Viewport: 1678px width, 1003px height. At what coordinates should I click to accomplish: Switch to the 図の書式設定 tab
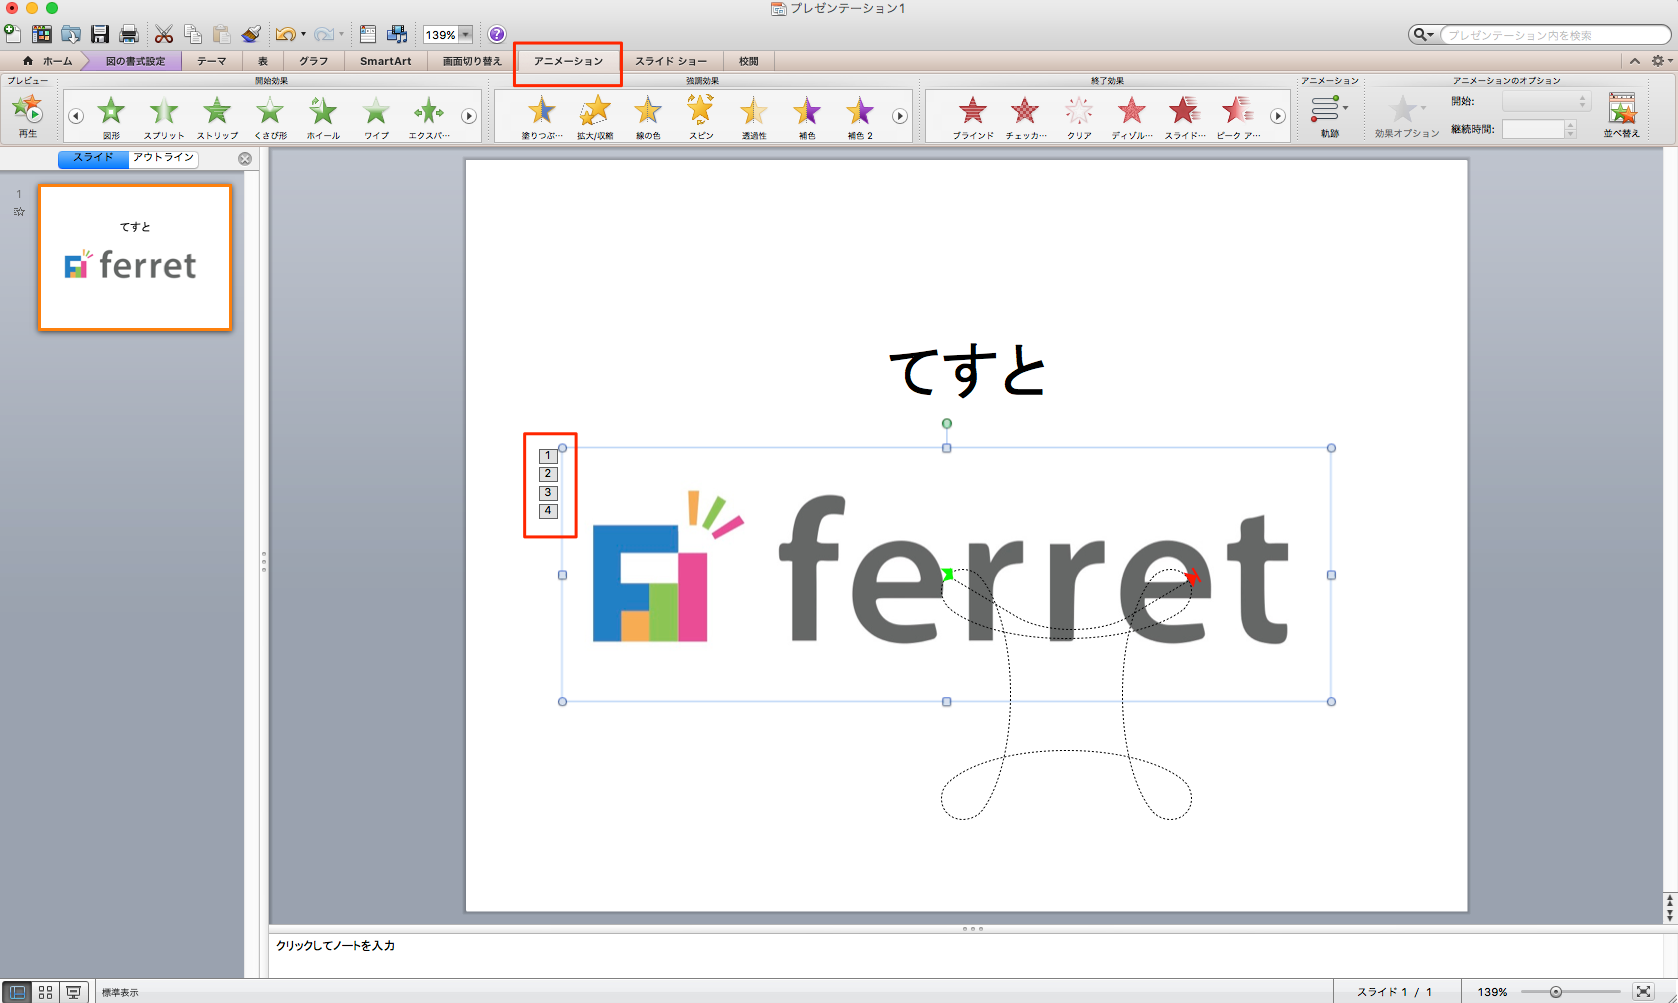(135, 61)
